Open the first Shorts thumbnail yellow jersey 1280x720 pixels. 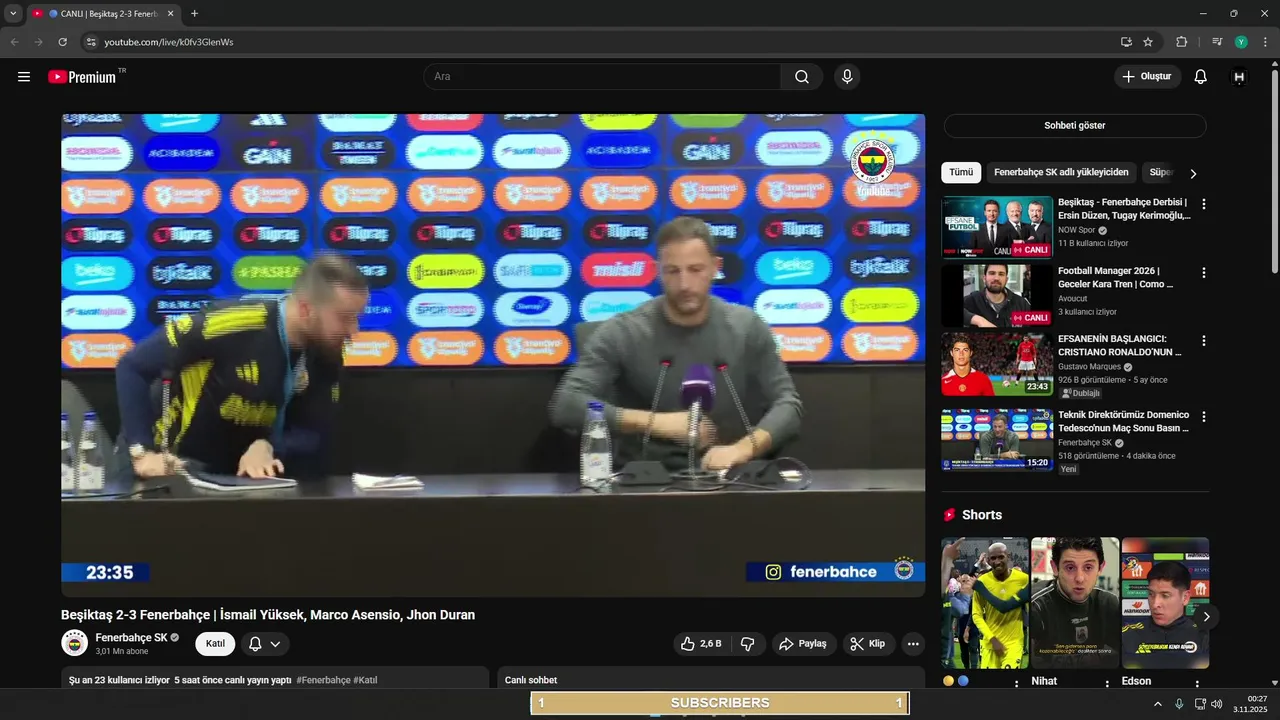[985, 603]
